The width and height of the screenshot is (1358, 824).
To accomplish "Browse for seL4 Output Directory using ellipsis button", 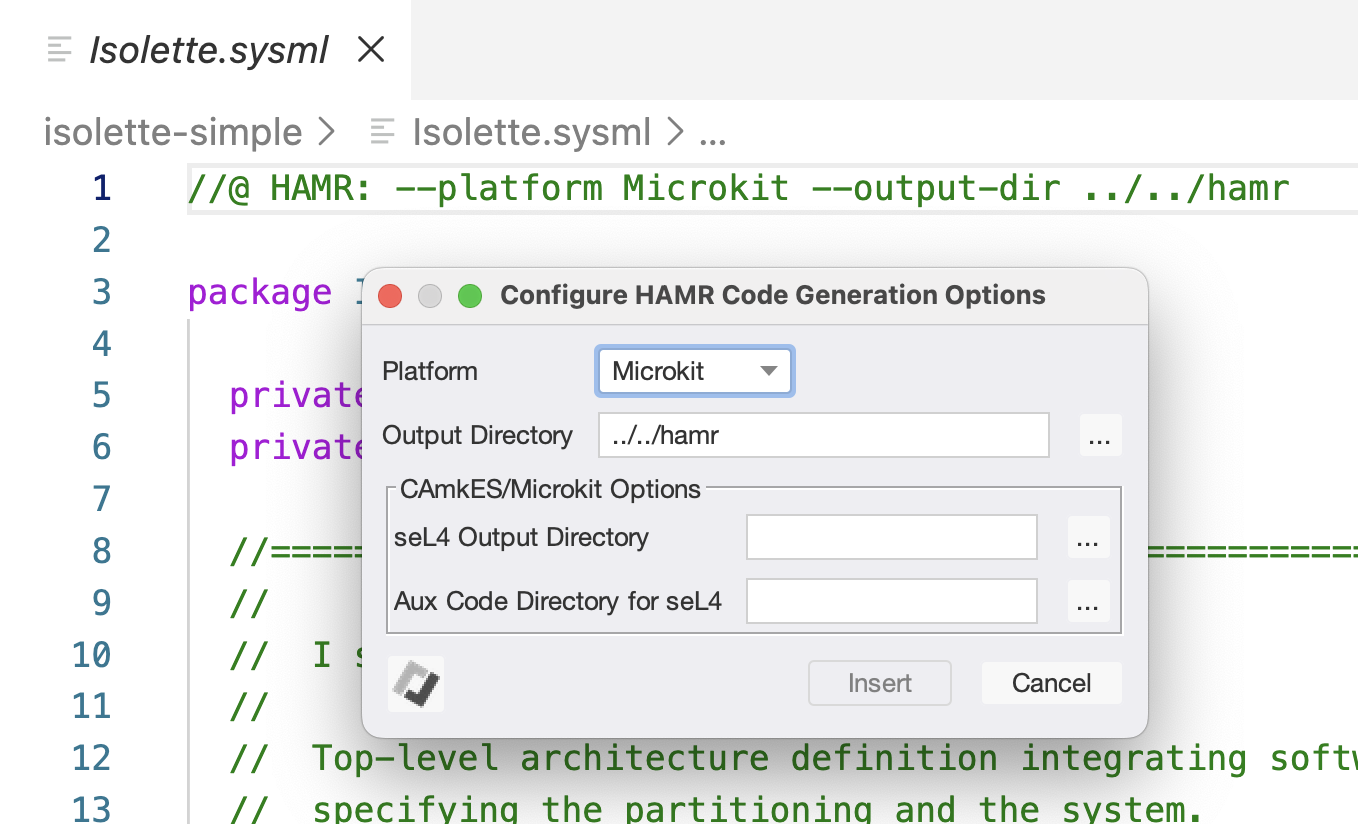I will tap(1088, 537).
